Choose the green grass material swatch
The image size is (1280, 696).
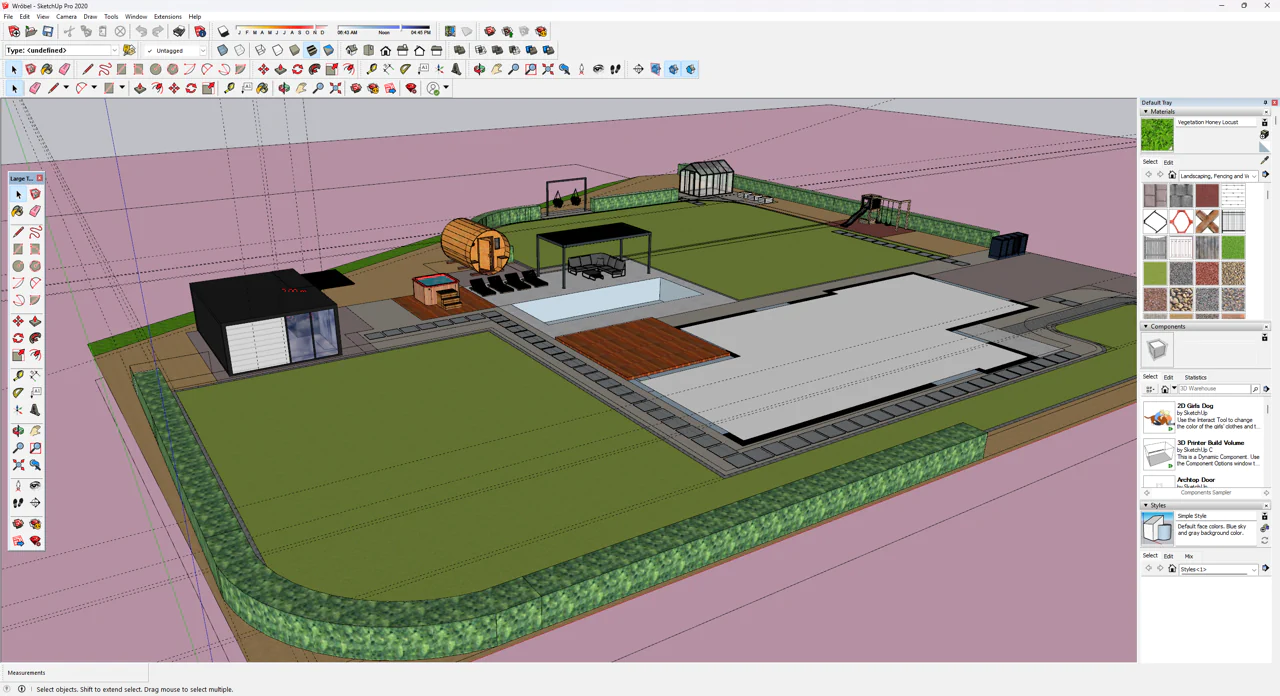tap(1233, 247)
